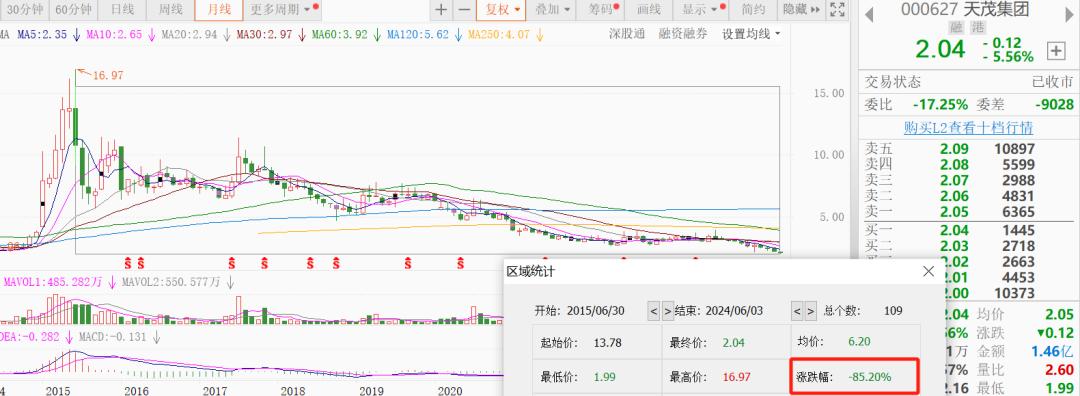Click the MA250 trend arrow

coord(539,34)
